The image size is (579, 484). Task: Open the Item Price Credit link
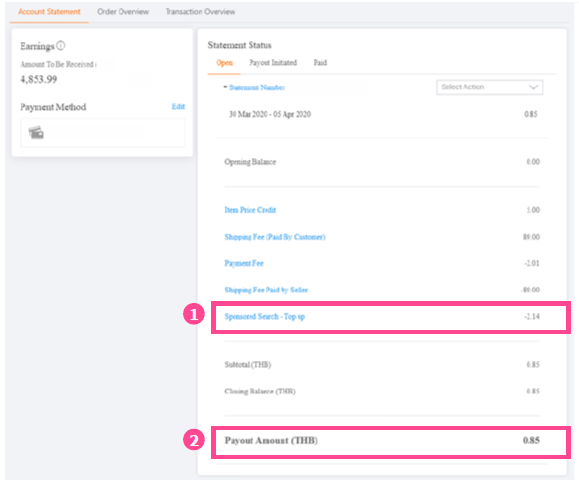coord(250,210)
